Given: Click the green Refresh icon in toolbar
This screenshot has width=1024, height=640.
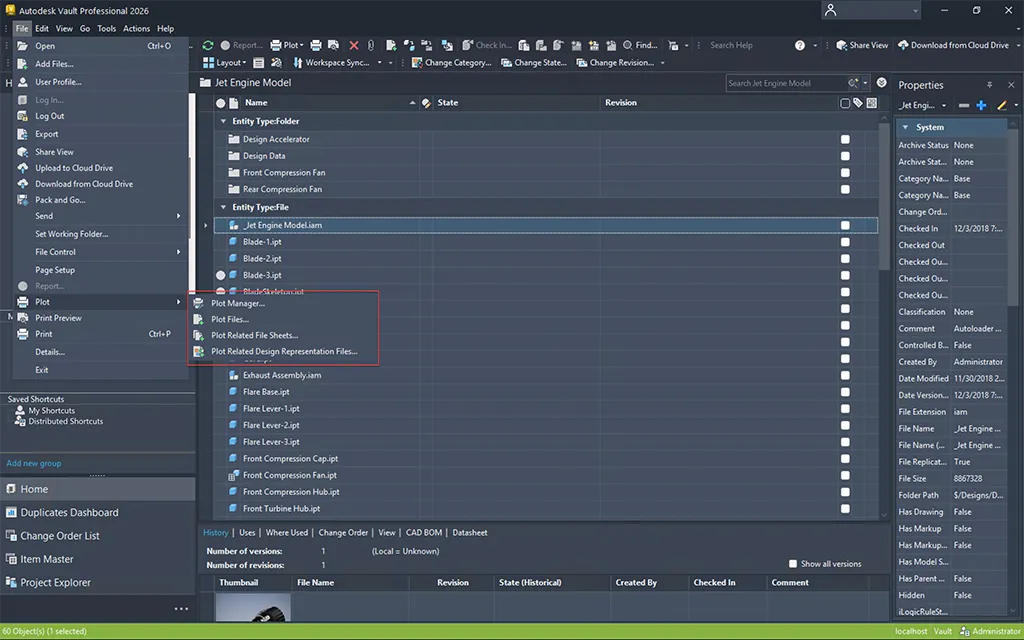Looking at the screenshot, I should [x=208, y=45].
